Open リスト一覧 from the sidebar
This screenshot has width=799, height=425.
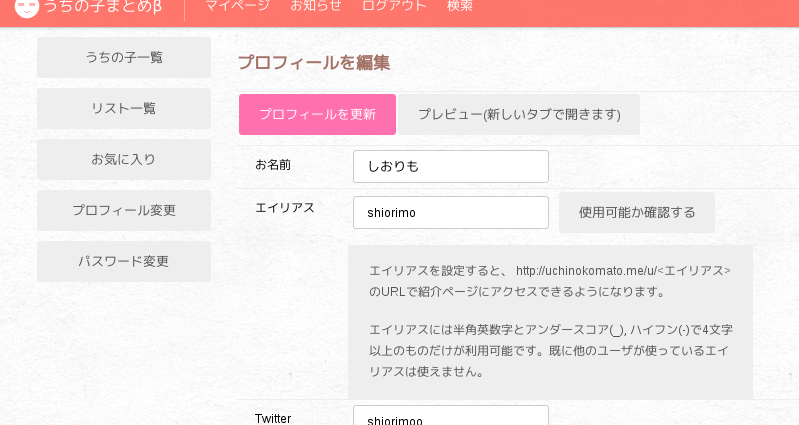tap(124, 109)
